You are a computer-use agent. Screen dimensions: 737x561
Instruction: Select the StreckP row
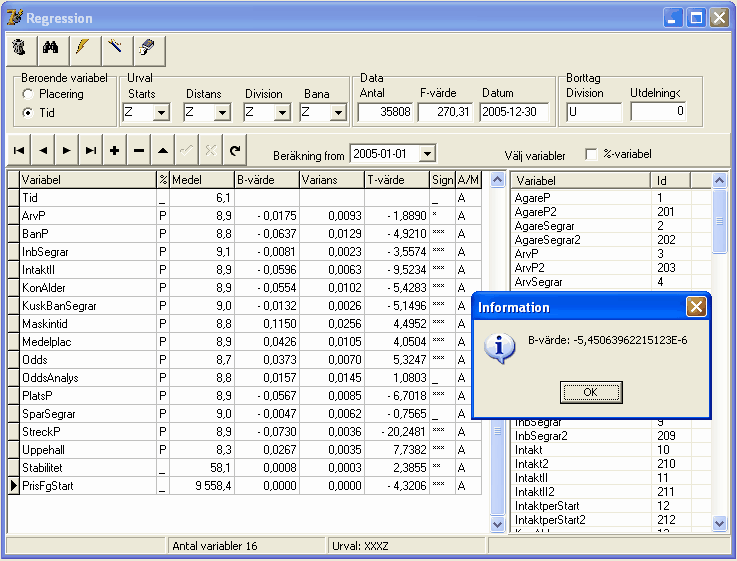coord(244,432)
